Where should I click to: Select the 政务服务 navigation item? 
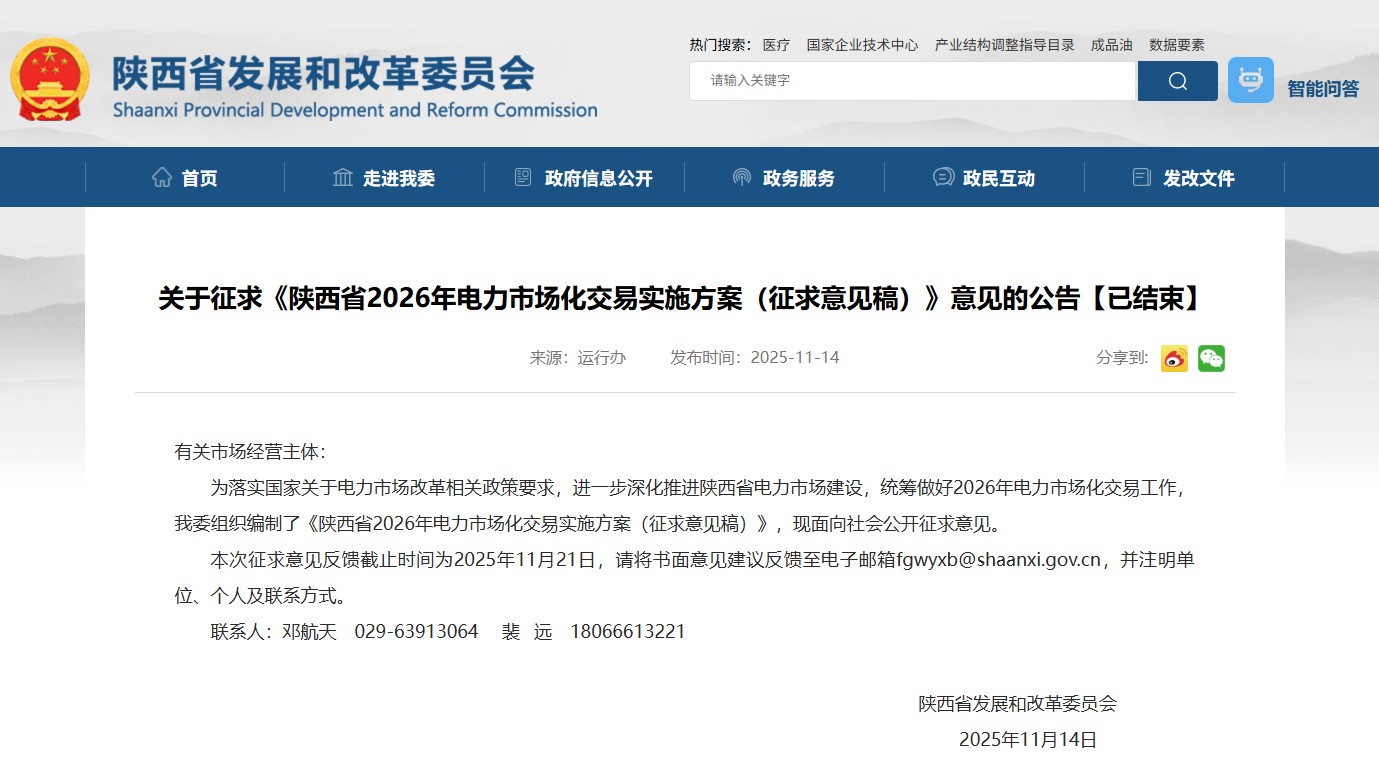[798, 179]
